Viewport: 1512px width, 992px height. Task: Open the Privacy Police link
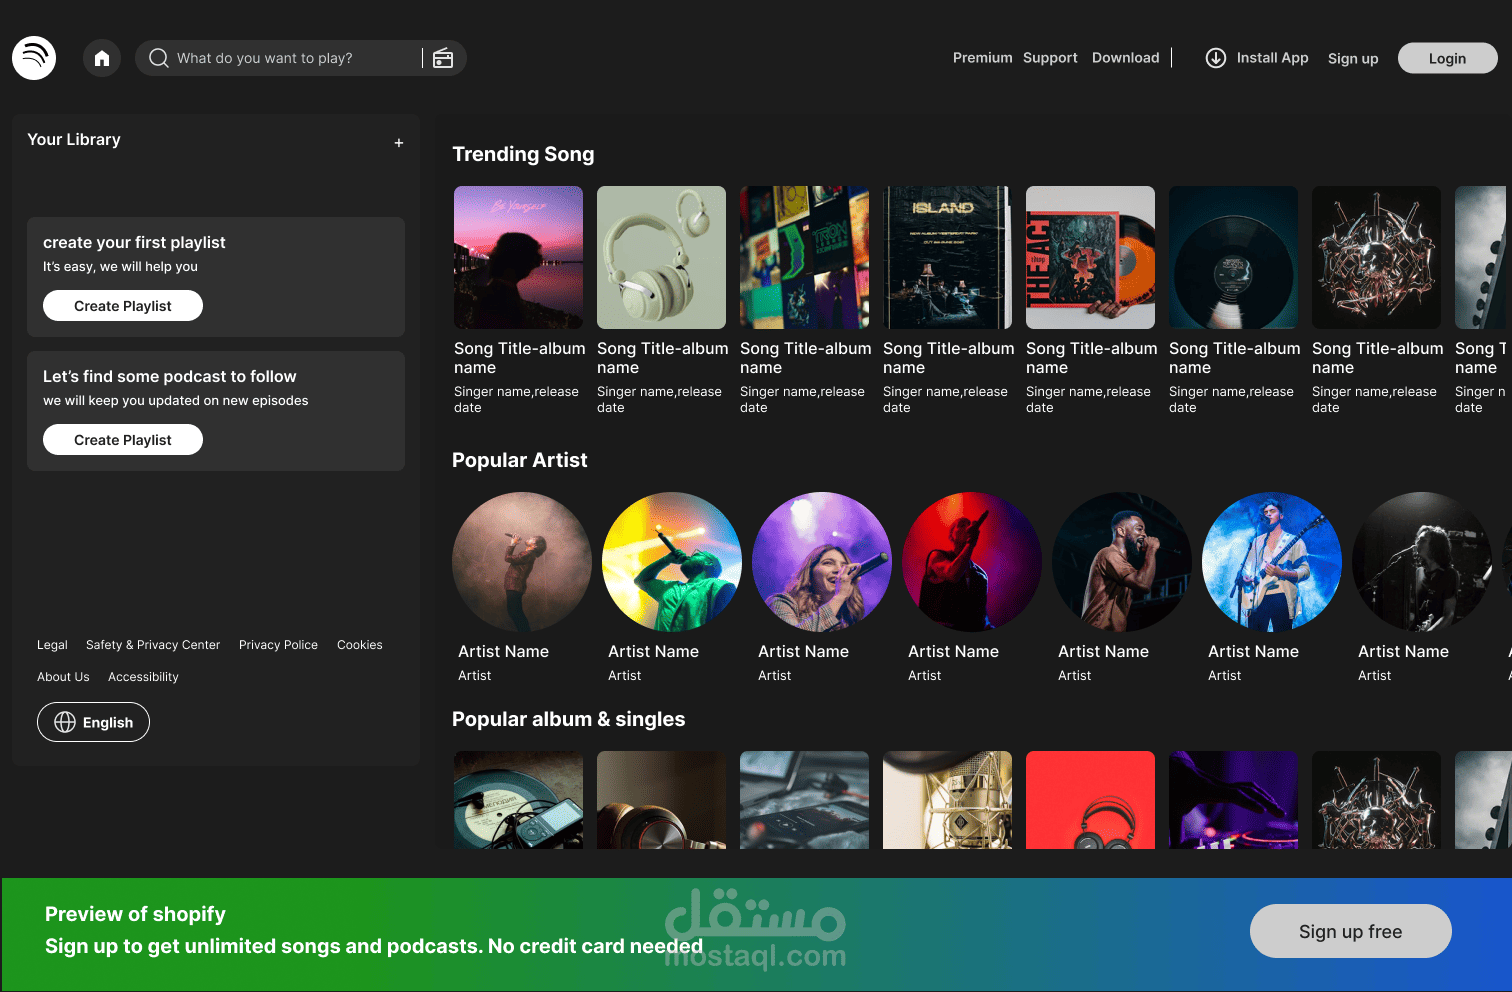(x=278, y=645)
